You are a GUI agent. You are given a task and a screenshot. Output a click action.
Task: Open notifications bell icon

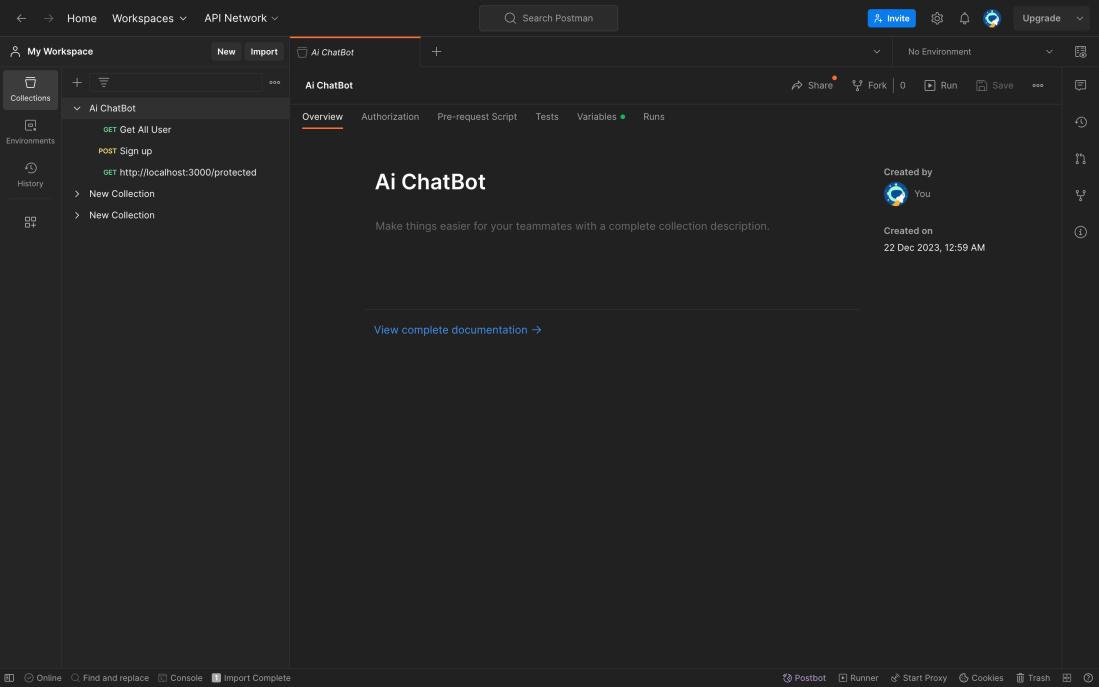[964, 18]
